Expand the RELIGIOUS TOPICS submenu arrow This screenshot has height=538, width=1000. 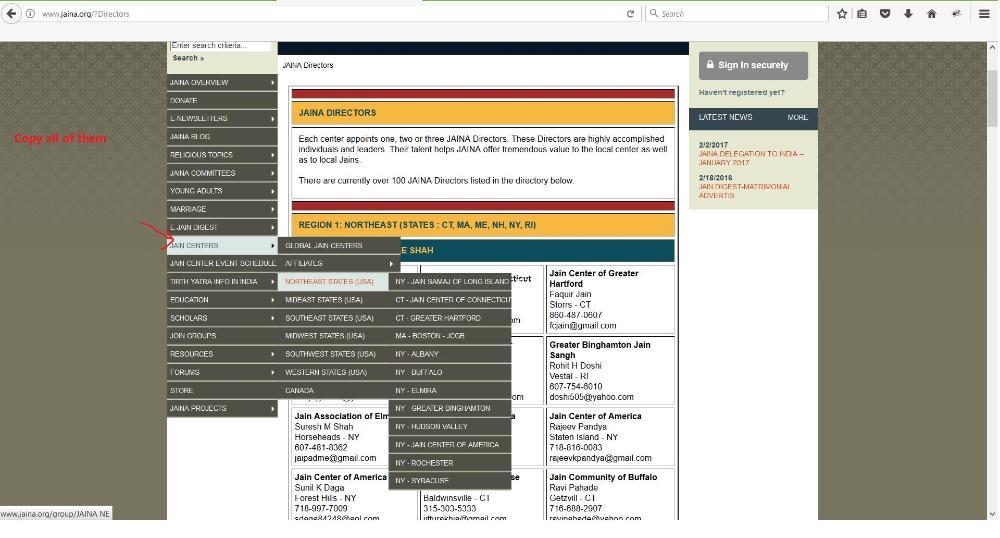[x=272, y=155]
